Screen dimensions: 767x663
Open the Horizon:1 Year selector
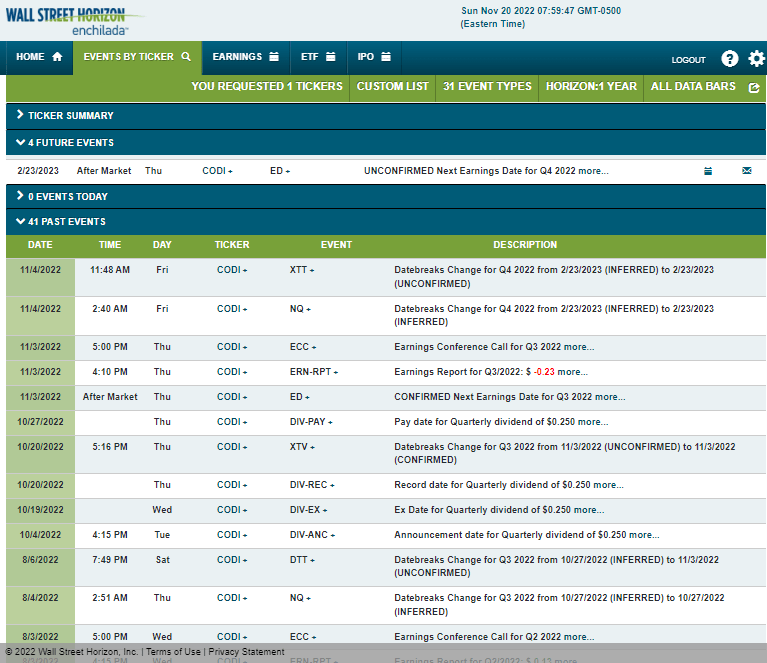(591, 87)
